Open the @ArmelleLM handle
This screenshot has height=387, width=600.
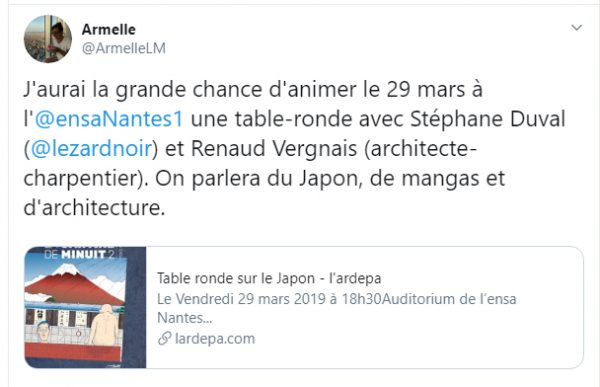(x=124, y=48)
